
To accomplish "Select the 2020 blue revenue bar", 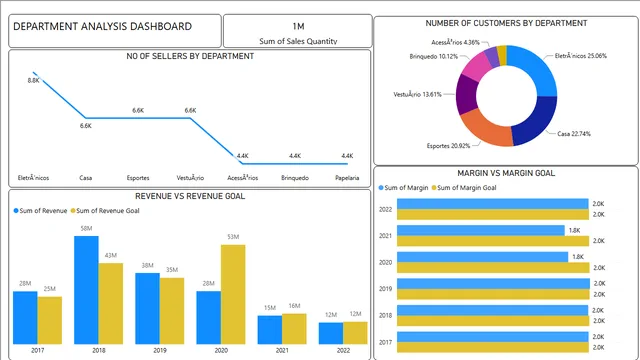I will coord(209,318).
